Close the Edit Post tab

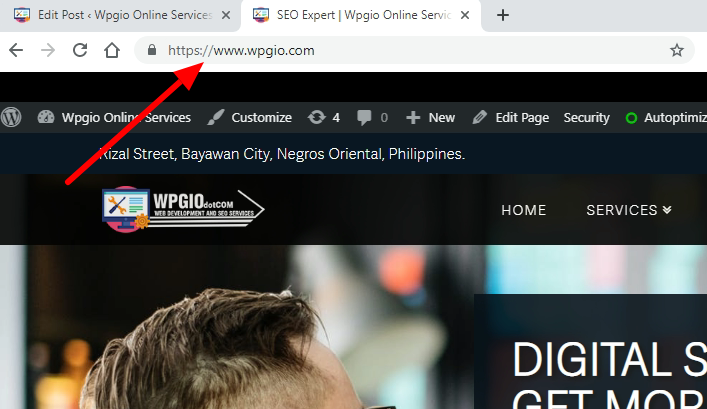[x=226, y=15]
